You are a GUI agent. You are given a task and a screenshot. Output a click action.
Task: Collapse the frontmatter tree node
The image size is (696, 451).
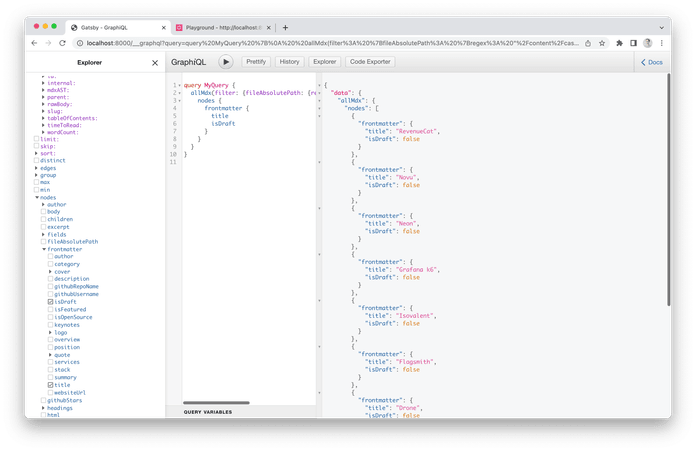click(x=44, y=249)
